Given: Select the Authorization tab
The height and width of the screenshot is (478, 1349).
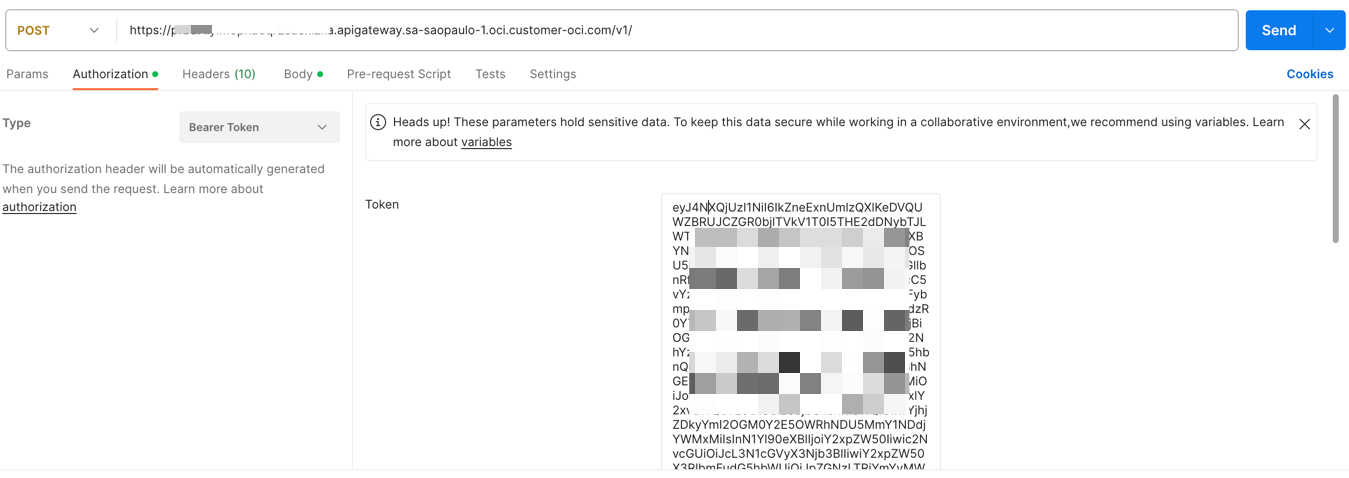Looking at the screenshot, I should pyautogui.click(x=110, y=74).
